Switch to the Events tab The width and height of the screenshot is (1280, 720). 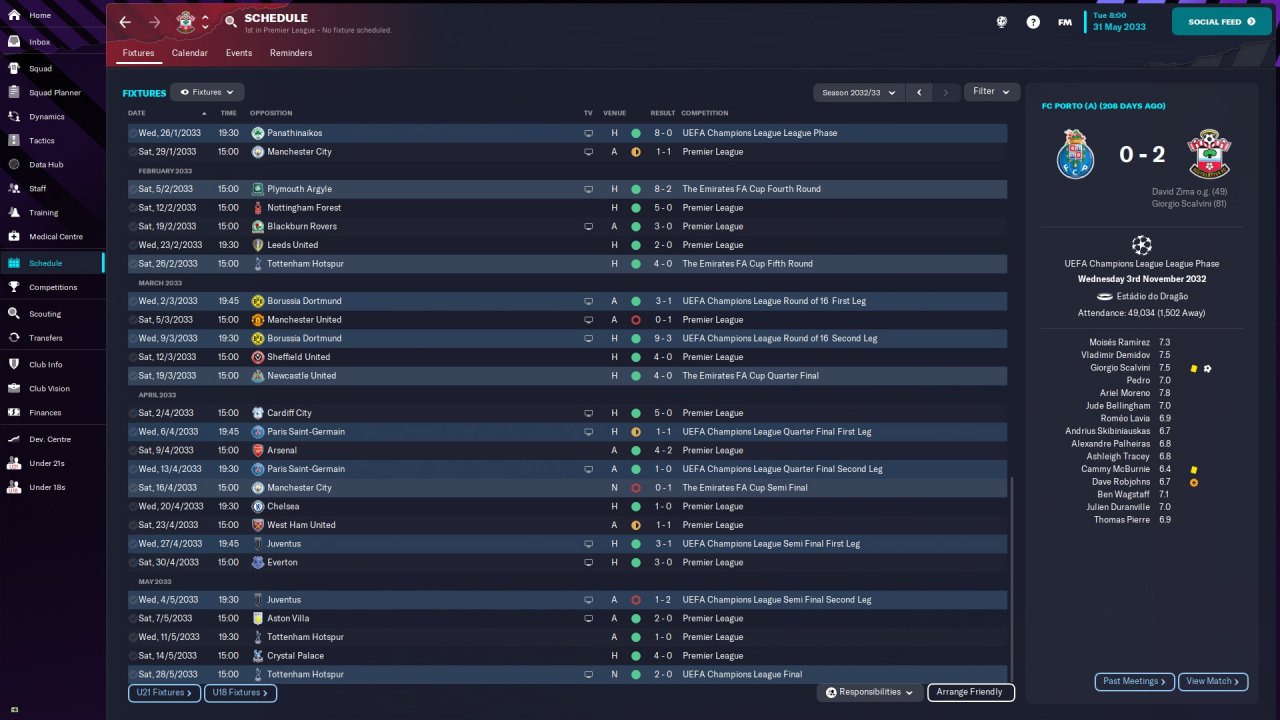click(239, 53)
